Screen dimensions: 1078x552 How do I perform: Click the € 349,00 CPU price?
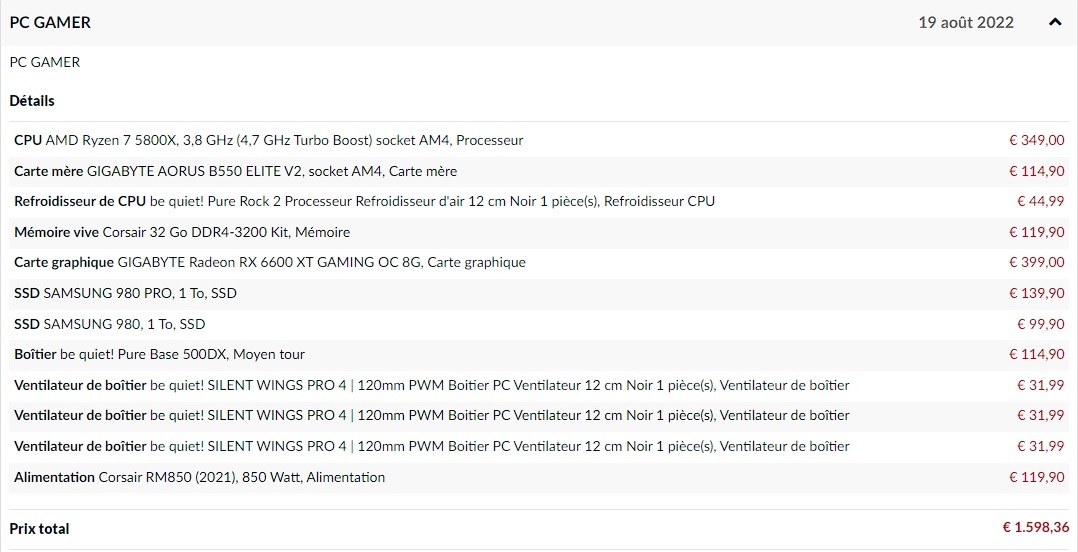coord(1036,141)
